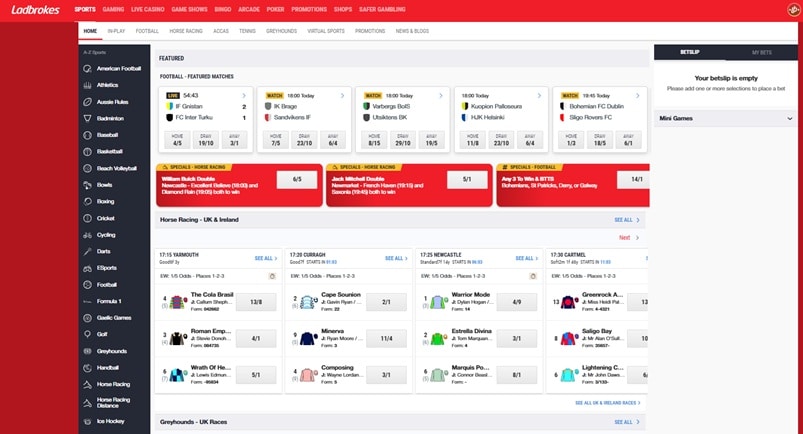This screenshot has width=803, height=434.
Task: Select Minerva 11/4 odds
Action: click(x=387, y=339)
